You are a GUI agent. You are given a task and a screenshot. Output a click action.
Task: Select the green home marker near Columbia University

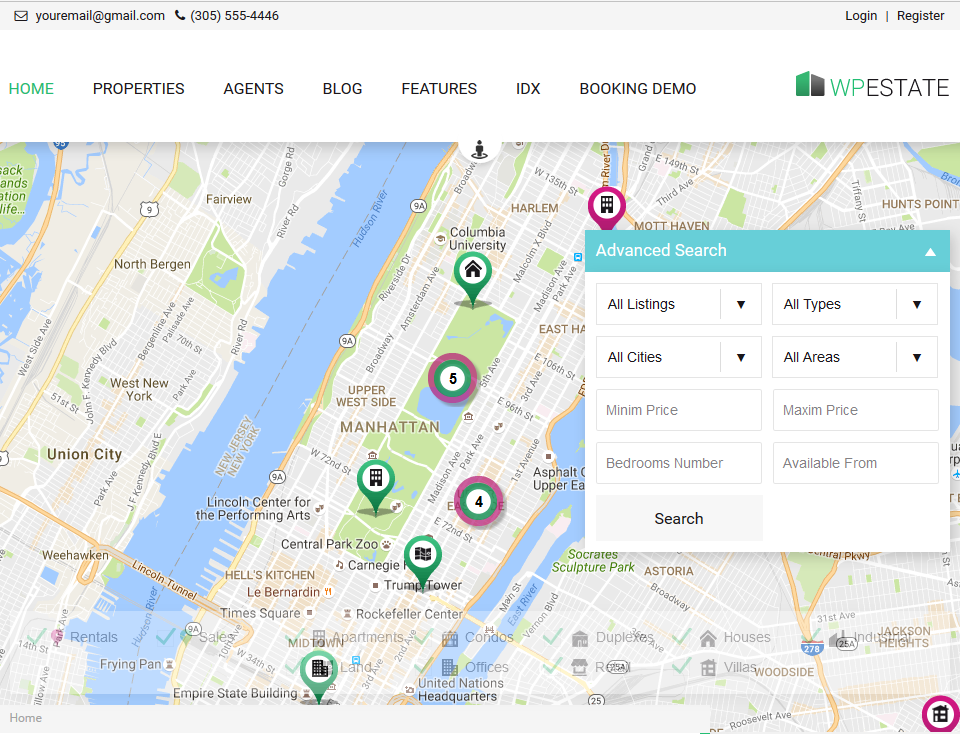pyautogui.click(x=472, y=271)
